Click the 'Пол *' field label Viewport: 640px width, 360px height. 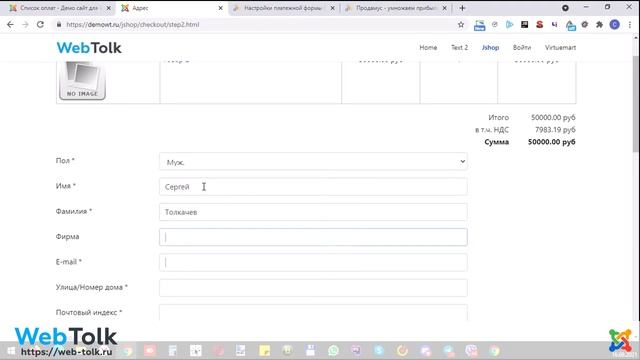(x=65, y=161)
